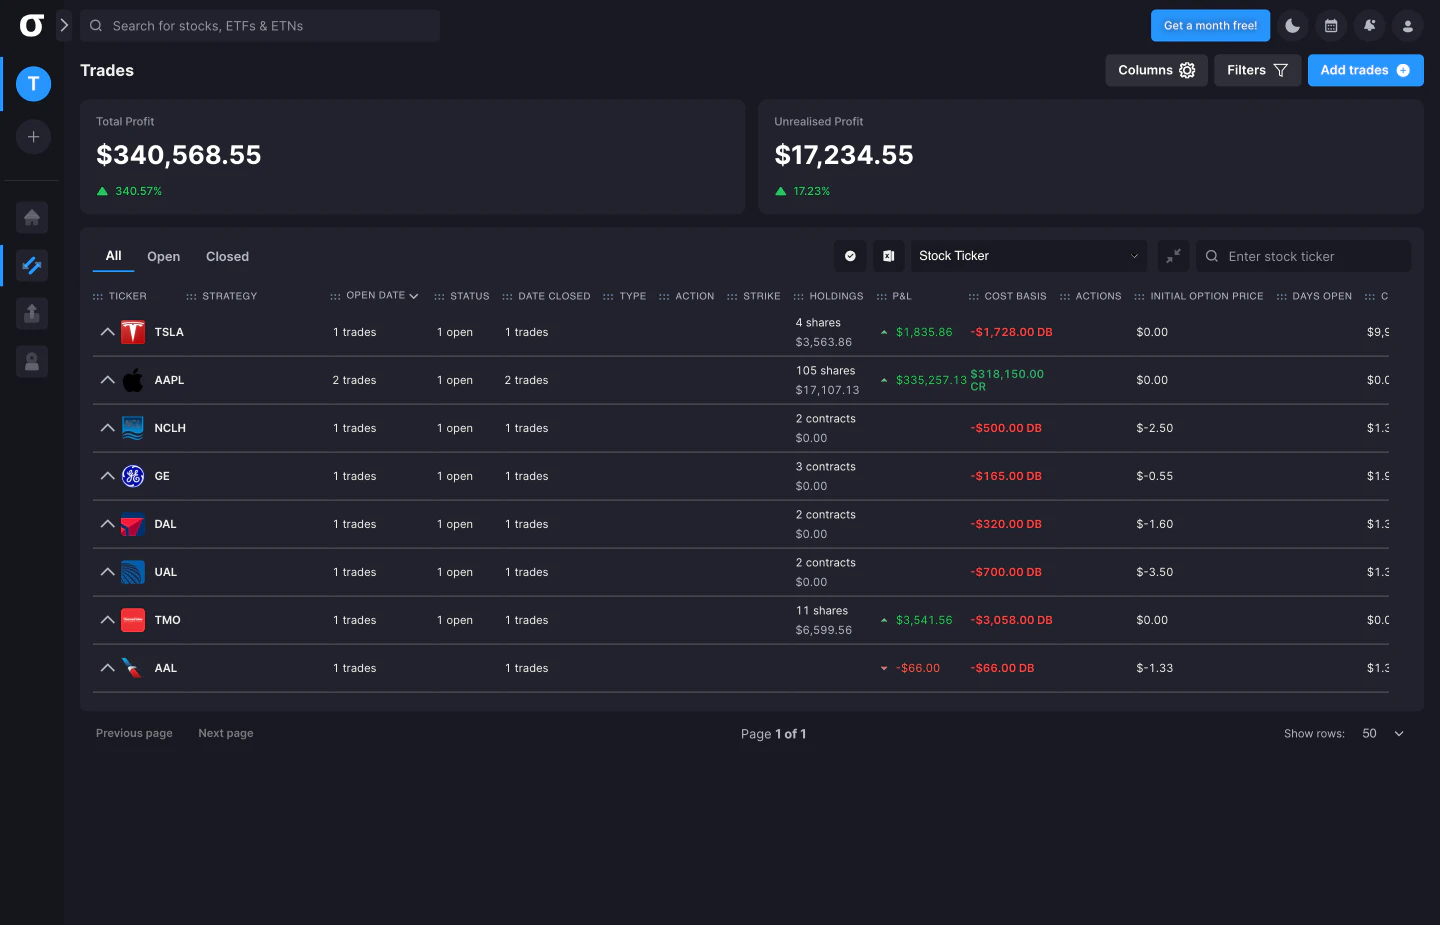The width and height of the screenshot is (1440, 925).
Task: Check notifications via the bell icon
Action: 1369,25
